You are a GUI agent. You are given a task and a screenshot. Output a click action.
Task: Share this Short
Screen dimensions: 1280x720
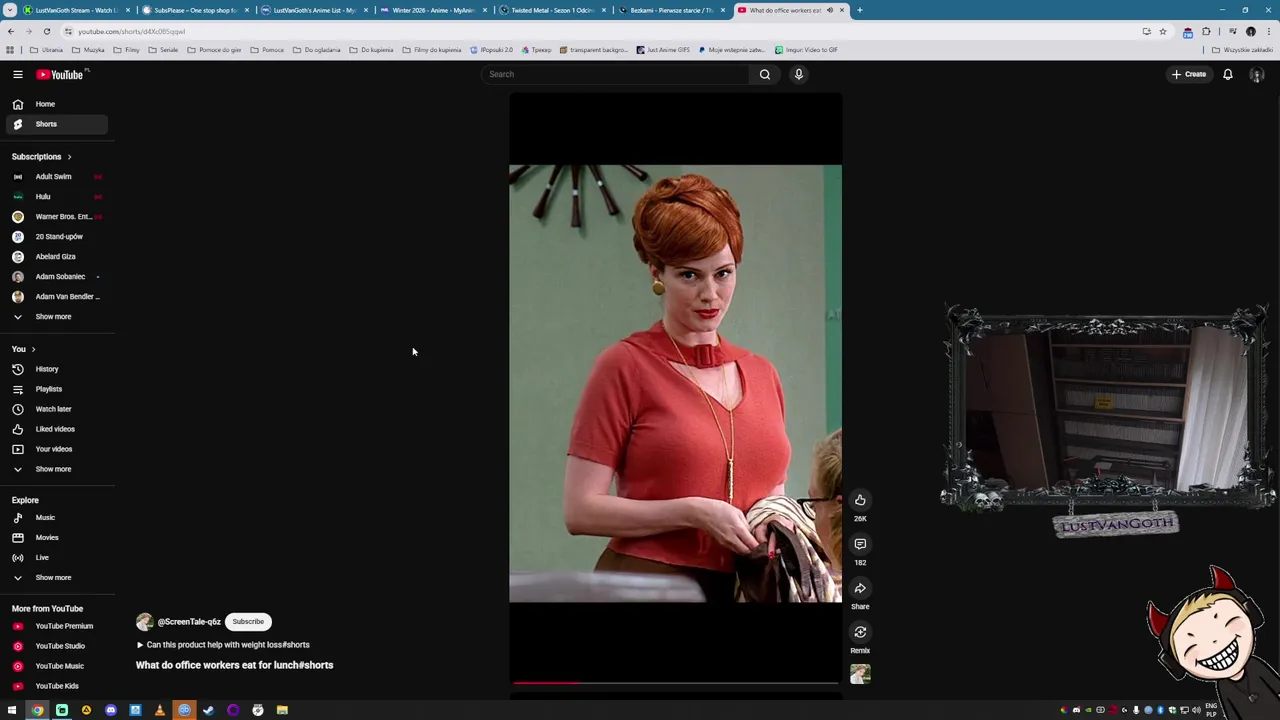coord(860,588)
